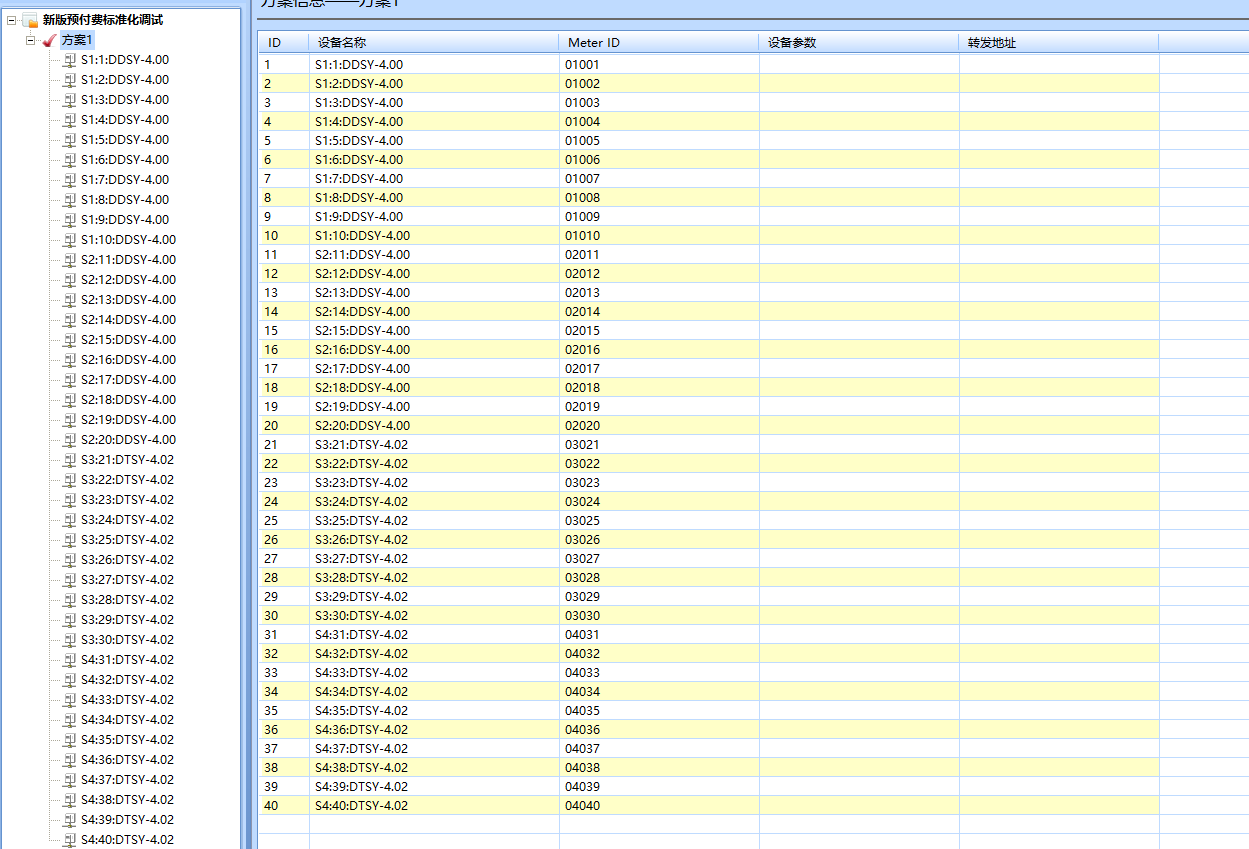The height and width of the screenshot is (849, 1249).
Task: Click device icon next to S3:30:DTSY-4.02
Action: [70, 640]
